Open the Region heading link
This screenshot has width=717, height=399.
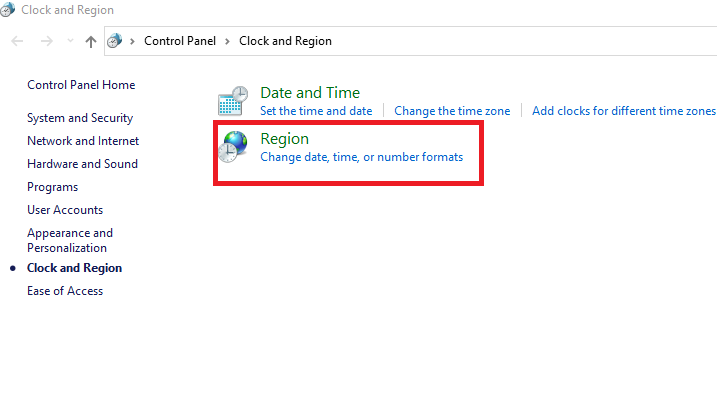[284, 139]
